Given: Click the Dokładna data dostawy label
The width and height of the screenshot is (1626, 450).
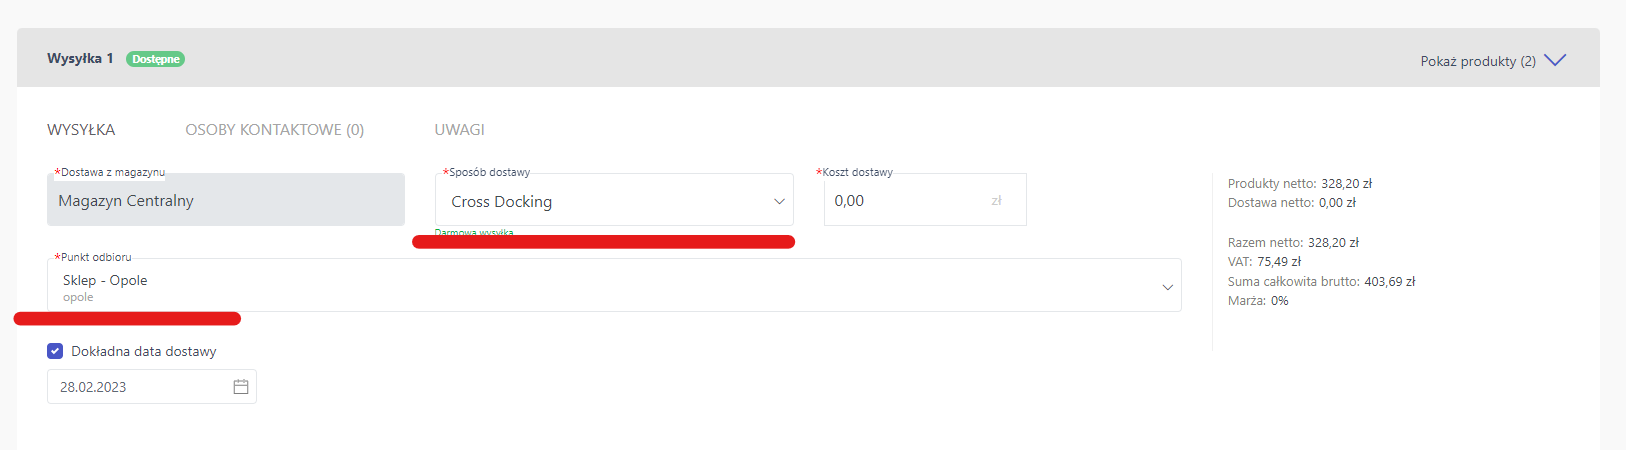Looking at the screenshot, I should 144,351.
